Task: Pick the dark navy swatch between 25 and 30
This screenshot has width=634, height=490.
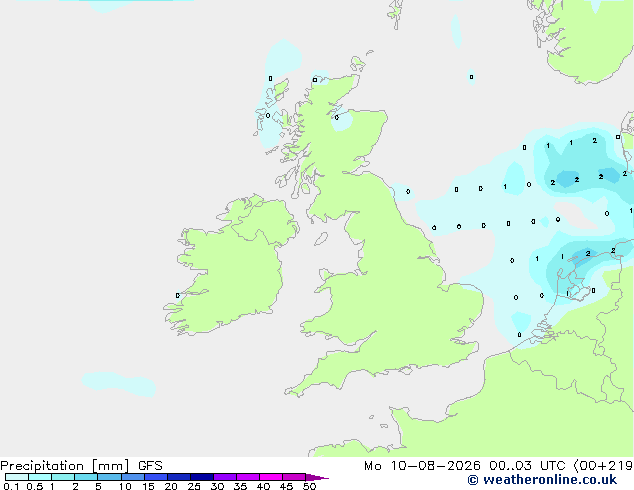Action: pyautogui.click(x=201, y=477)
